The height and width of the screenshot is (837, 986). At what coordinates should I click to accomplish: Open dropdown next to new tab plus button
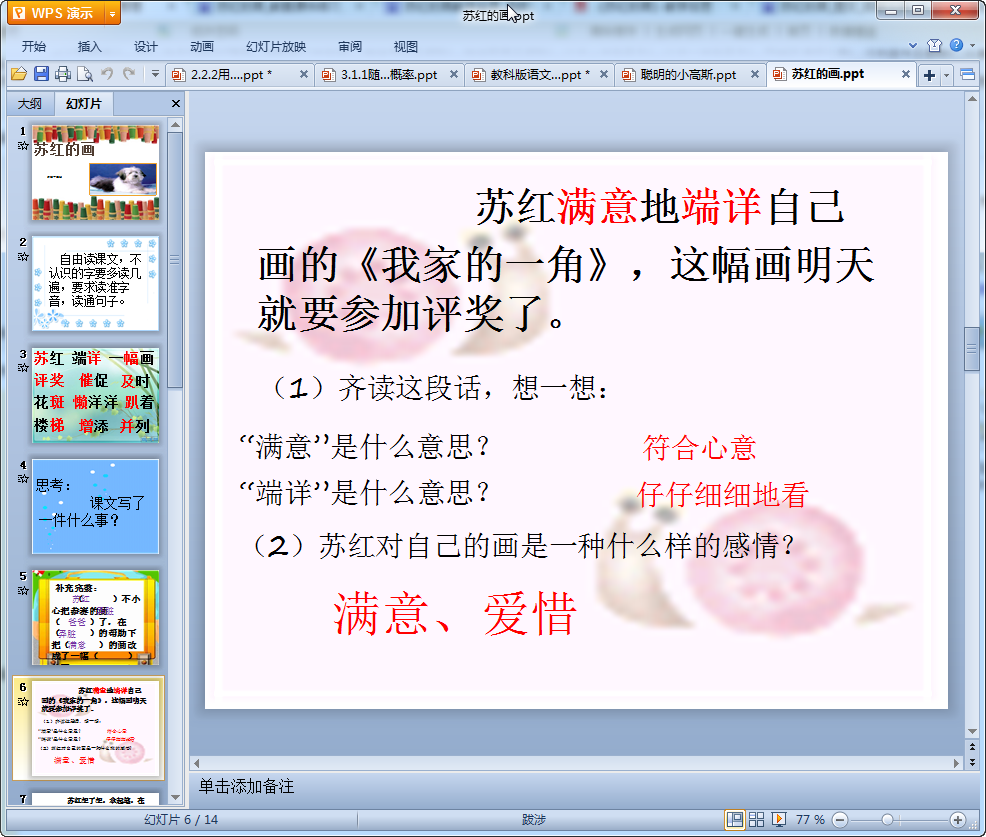tap(946, 75)
